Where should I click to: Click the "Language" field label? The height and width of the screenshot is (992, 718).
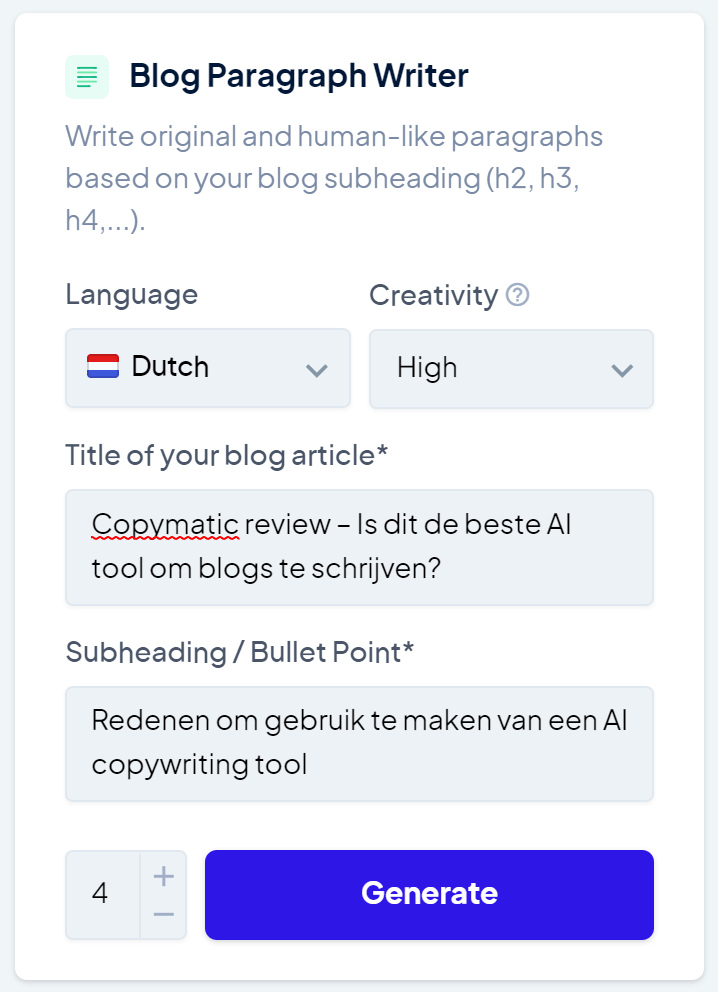(131, 295)
